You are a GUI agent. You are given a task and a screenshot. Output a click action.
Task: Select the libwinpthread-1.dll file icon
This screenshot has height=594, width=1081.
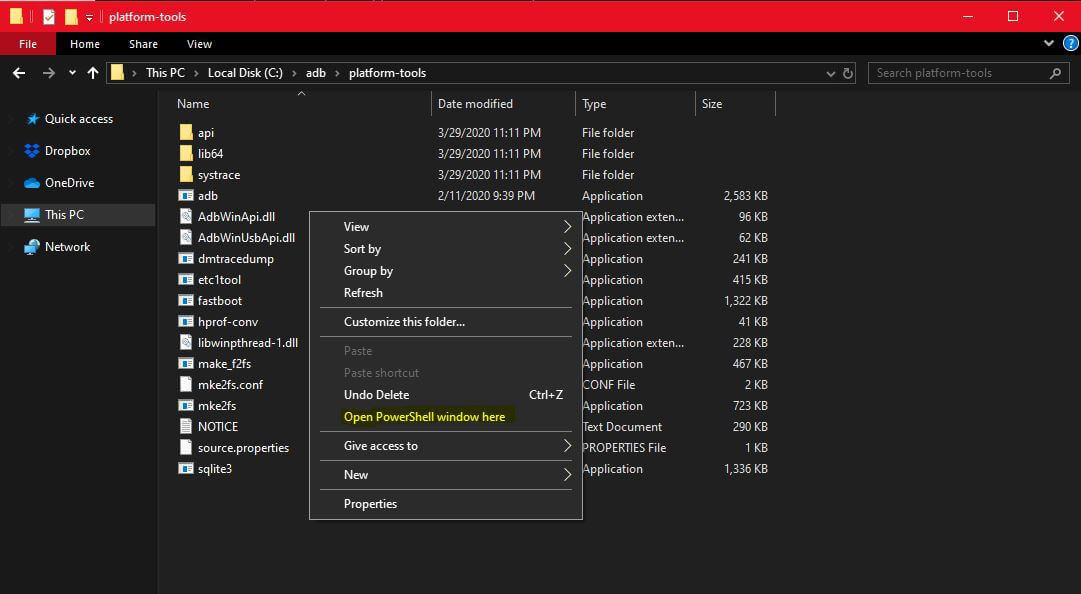point(186,342)
